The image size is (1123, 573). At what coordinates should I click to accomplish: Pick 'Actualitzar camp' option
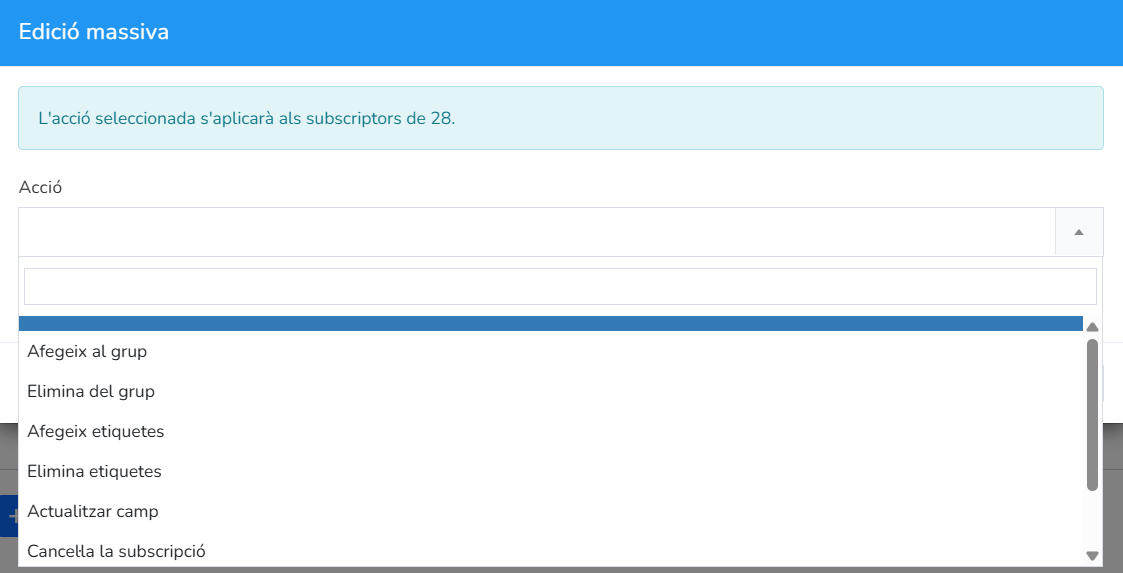click(551, 512)
